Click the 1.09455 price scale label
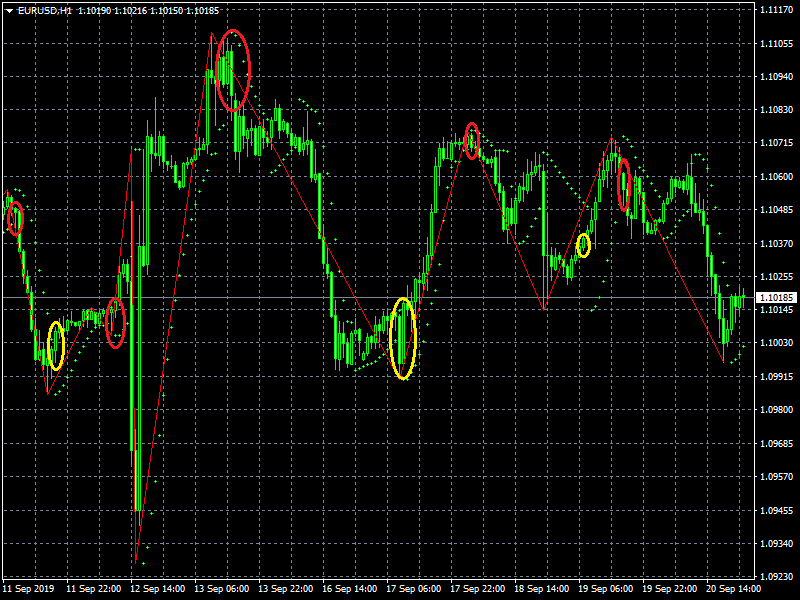This screenshot has height=600, width=800. pos(777,510)
